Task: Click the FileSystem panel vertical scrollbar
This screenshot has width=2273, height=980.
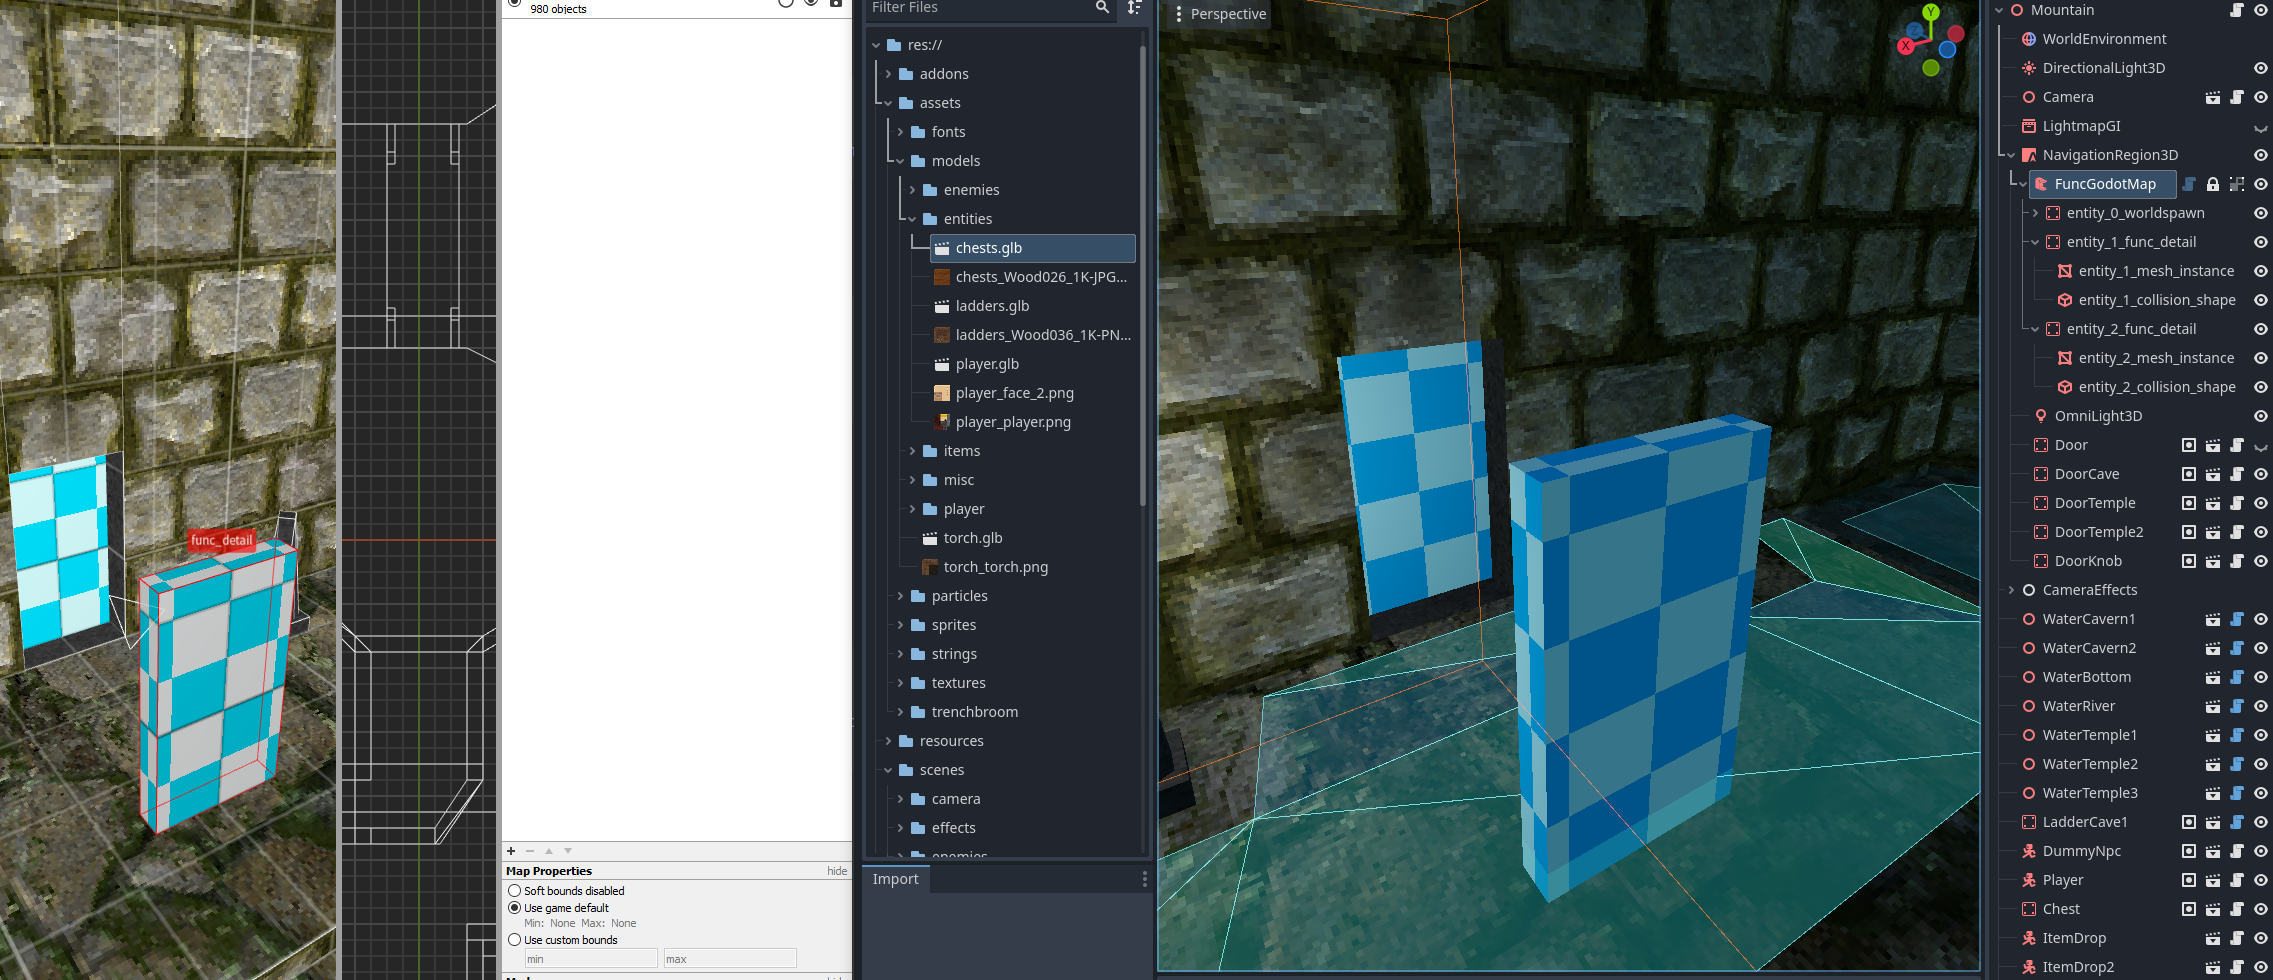Action: pyautogui.click(x=1143, y=276)
